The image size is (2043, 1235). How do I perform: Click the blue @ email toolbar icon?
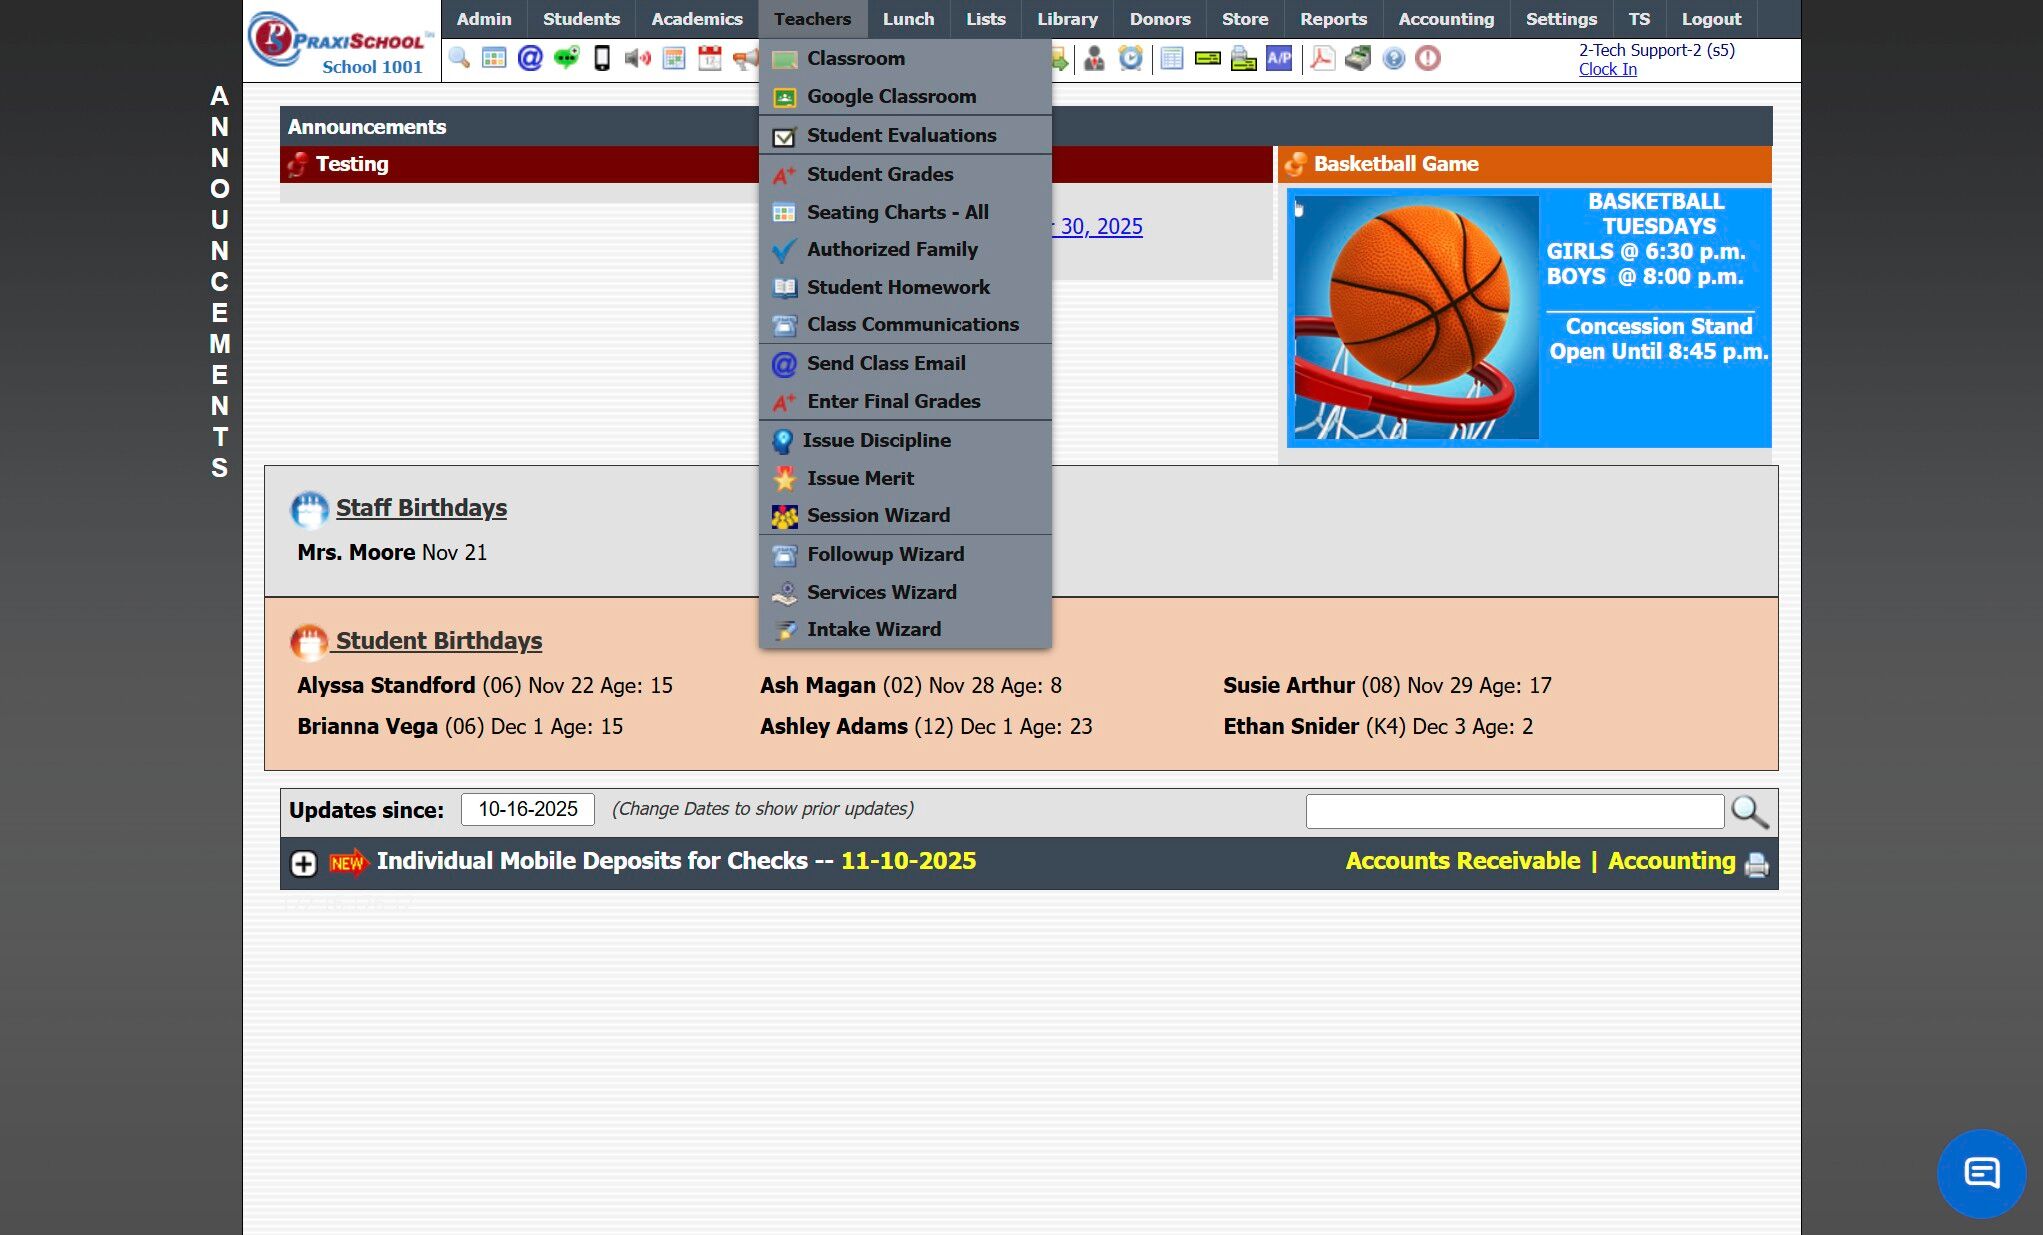530,58
